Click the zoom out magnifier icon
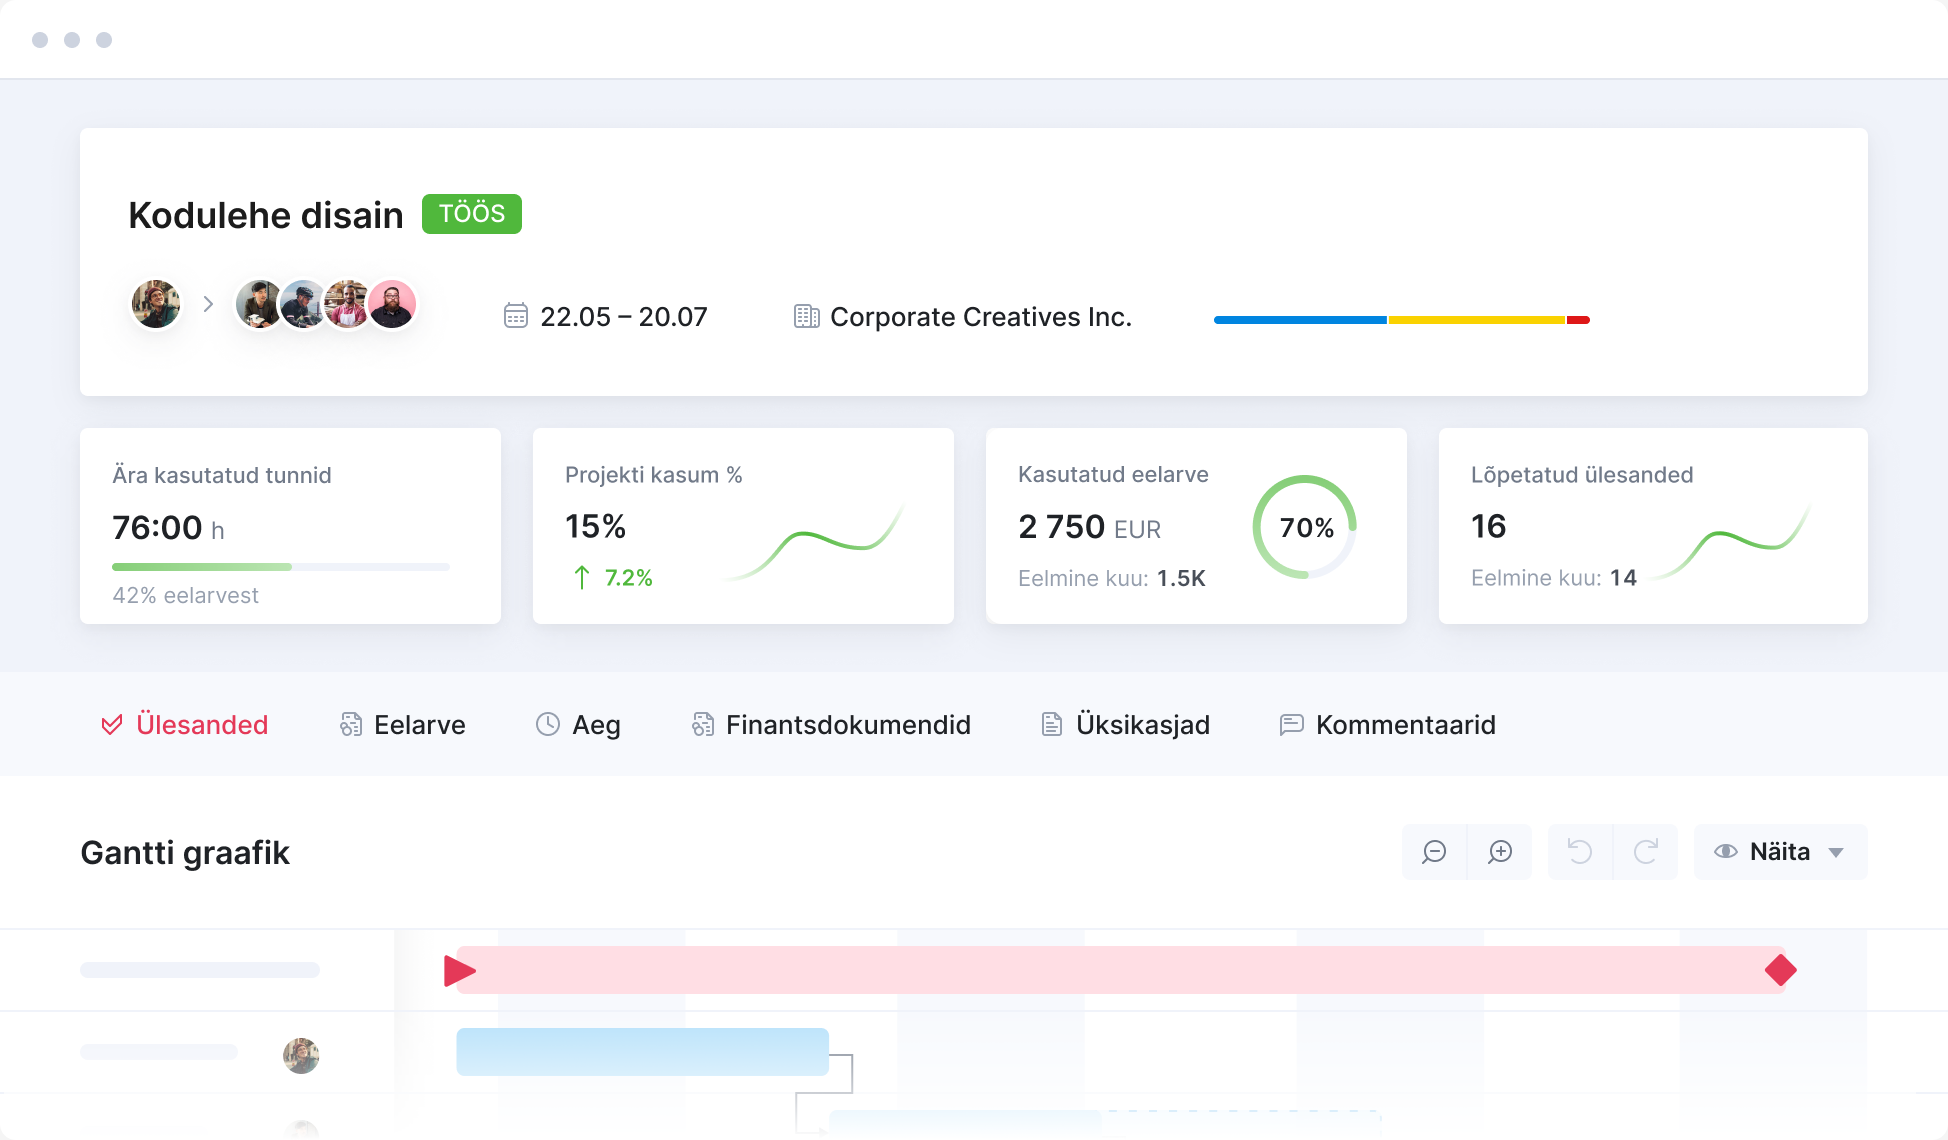Viewport: 1948px width, 1140px height. pyautogui.click(x=1434, y=852)
